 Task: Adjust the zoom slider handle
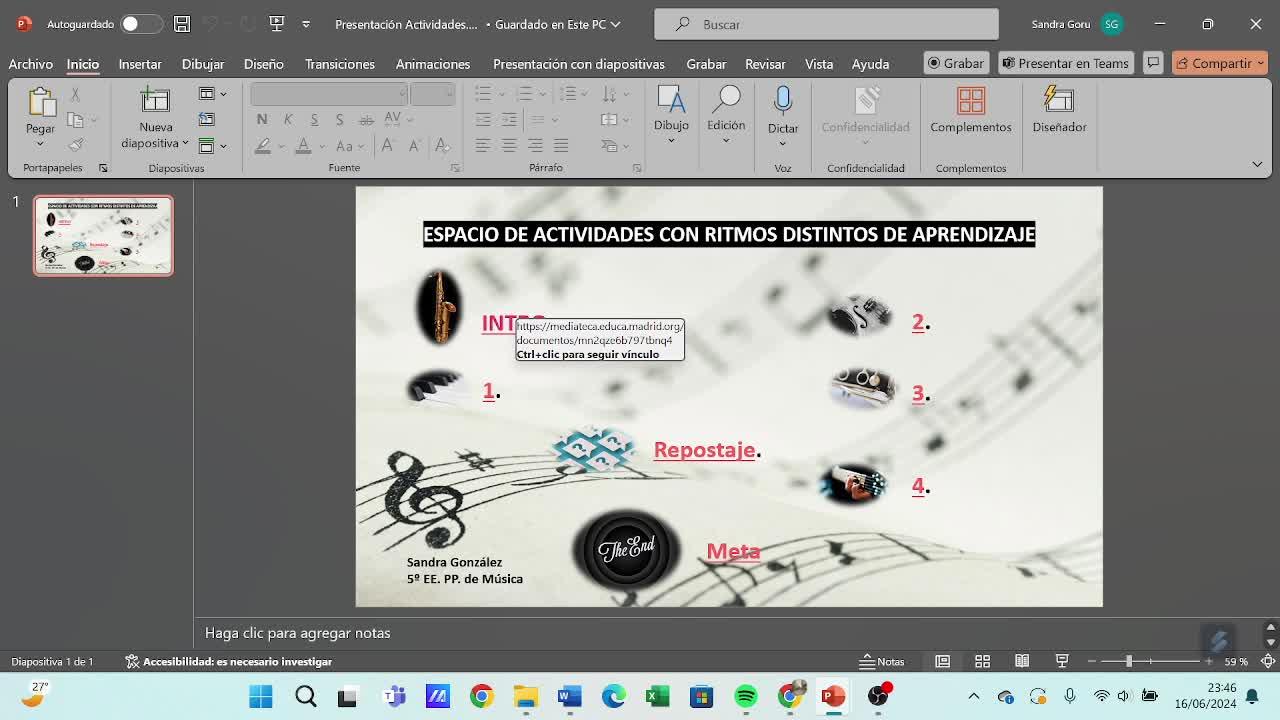(x=1128, y=661)
